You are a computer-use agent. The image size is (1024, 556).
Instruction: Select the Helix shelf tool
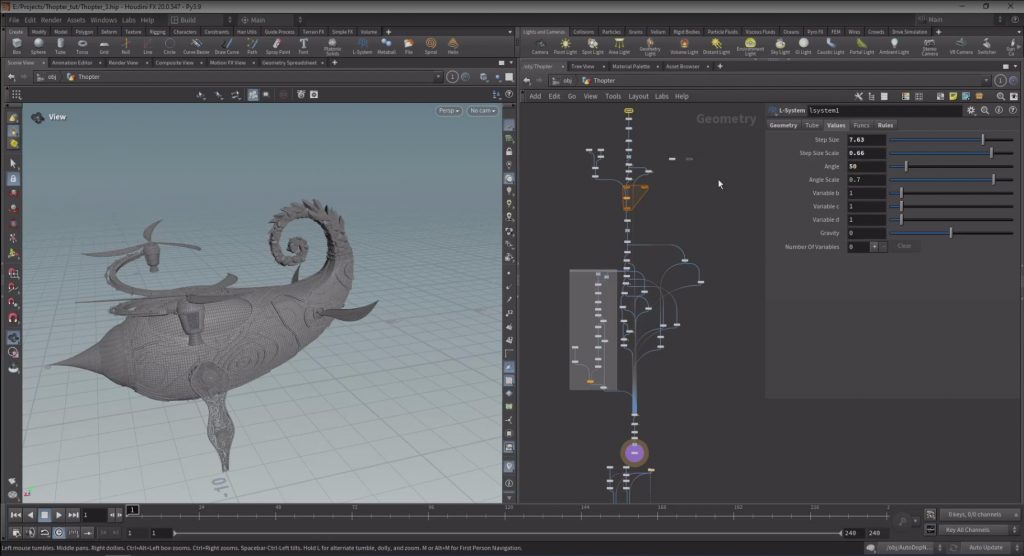[453, 46]
